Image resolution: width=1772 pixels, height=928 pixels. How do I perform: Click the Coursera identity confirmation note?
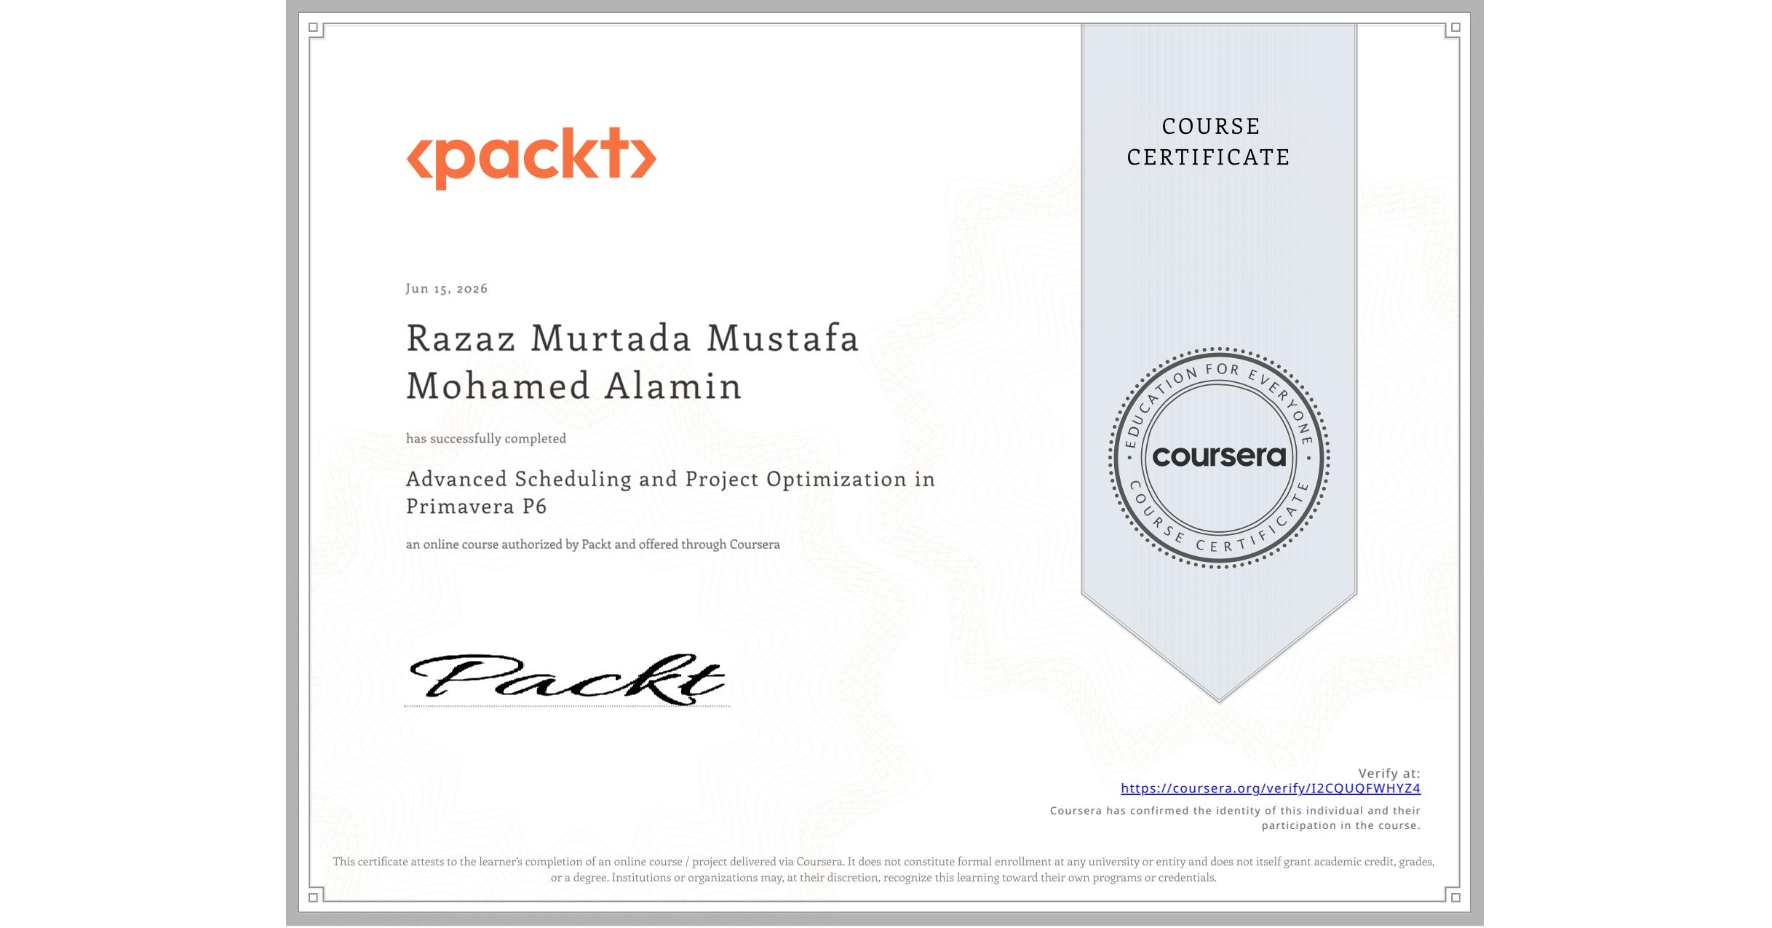click(x=1235, y=818)
